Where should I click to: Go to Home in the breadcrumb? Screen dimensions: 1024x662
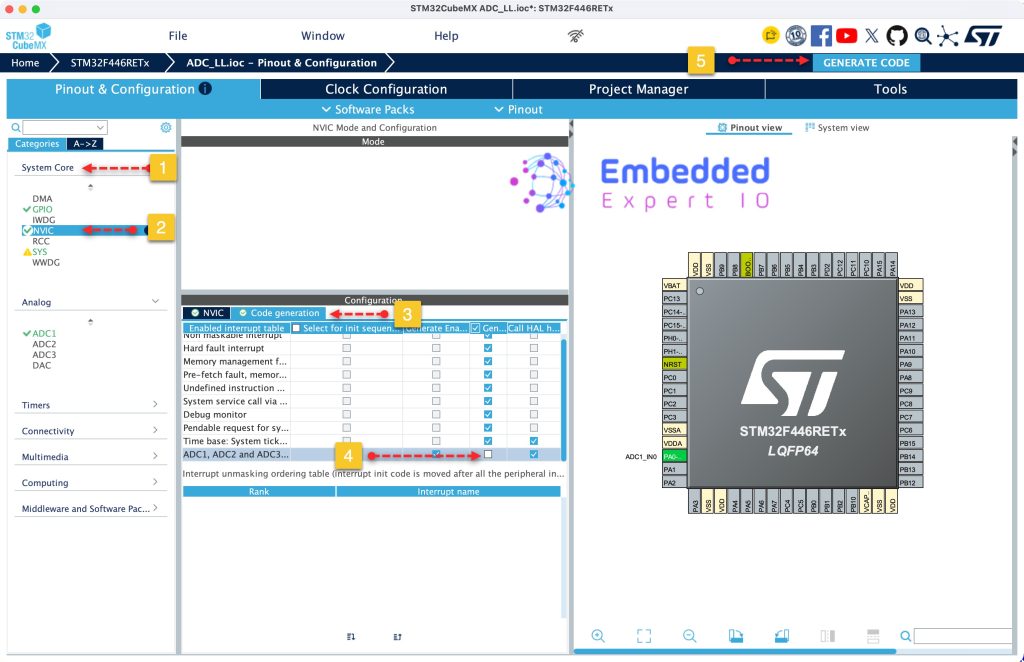coord(25,63)
